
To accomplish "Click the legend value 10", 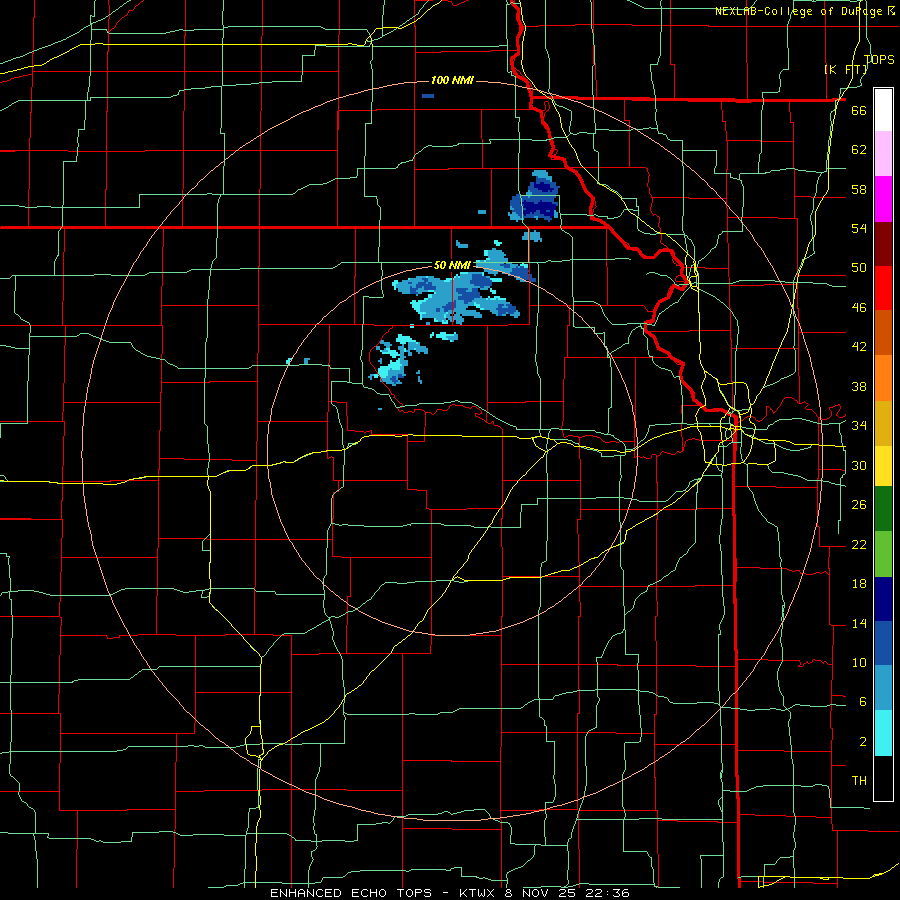I will pos(859,663).
